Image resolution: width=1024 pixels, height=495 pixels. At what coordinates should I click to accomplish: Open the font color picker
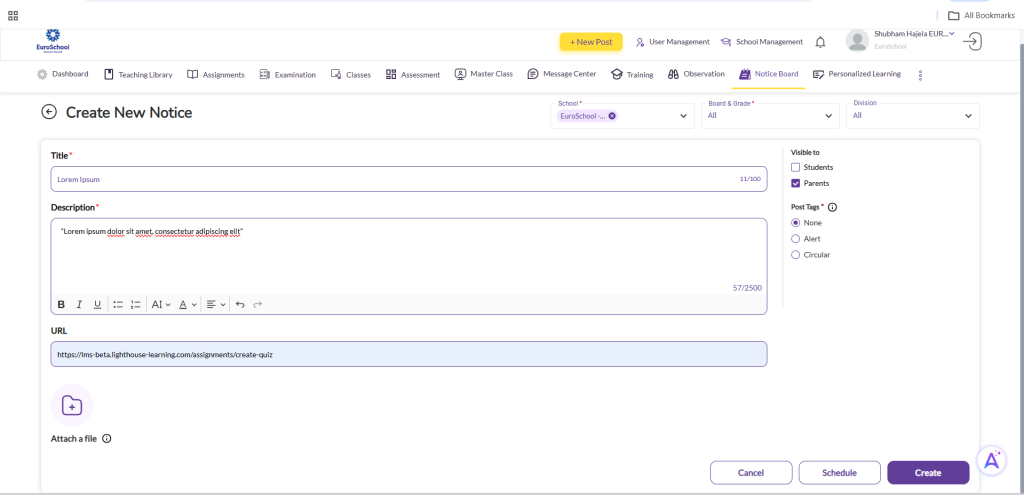188,304
